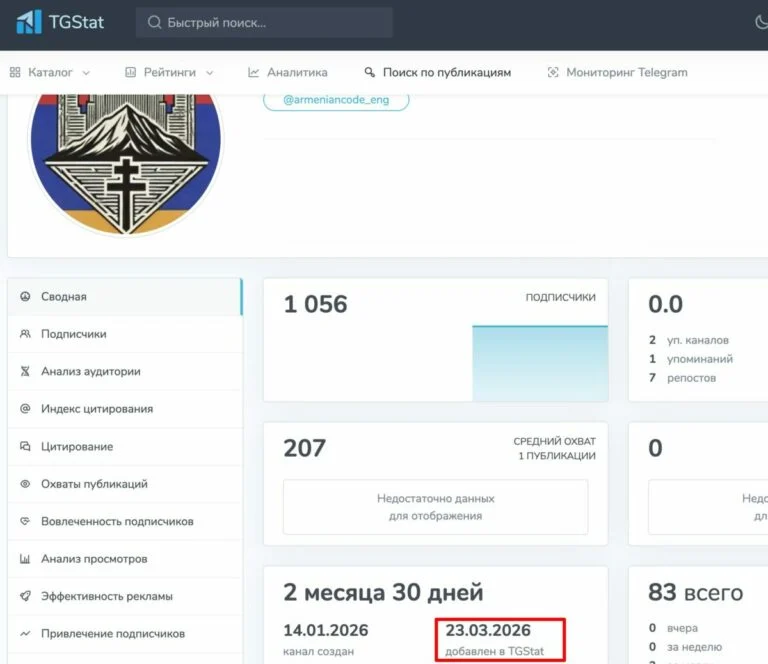Toggle dark mode moon icon
Image resolution: width=768 pixels, height=664 pixels.
760,22
